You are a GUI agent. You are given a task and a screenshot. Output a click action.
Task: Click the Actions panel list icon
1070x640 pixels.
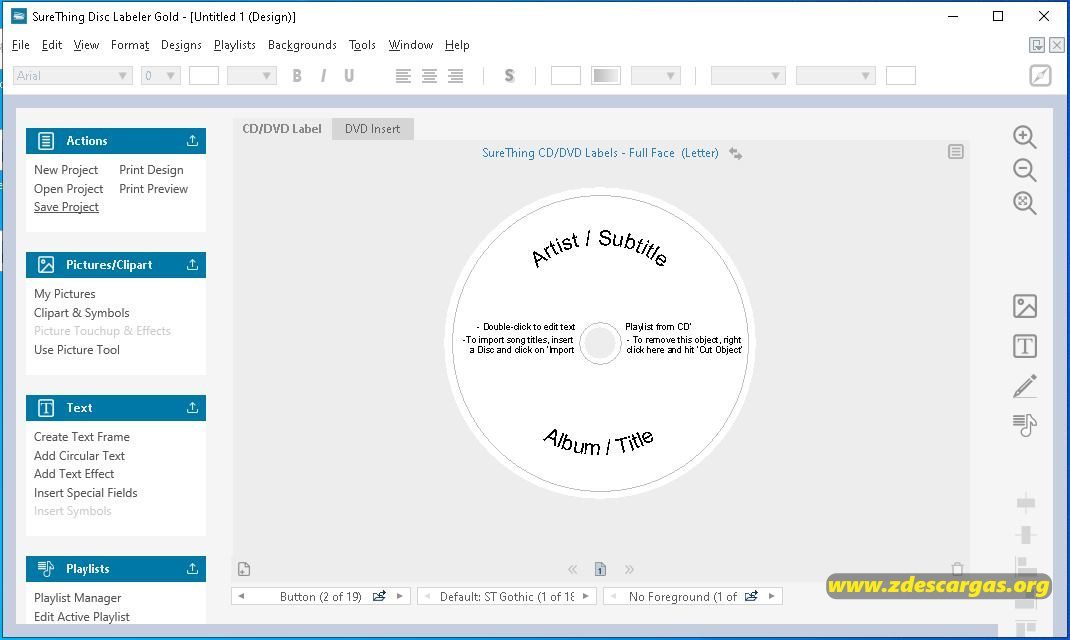(x=46, y=141)
